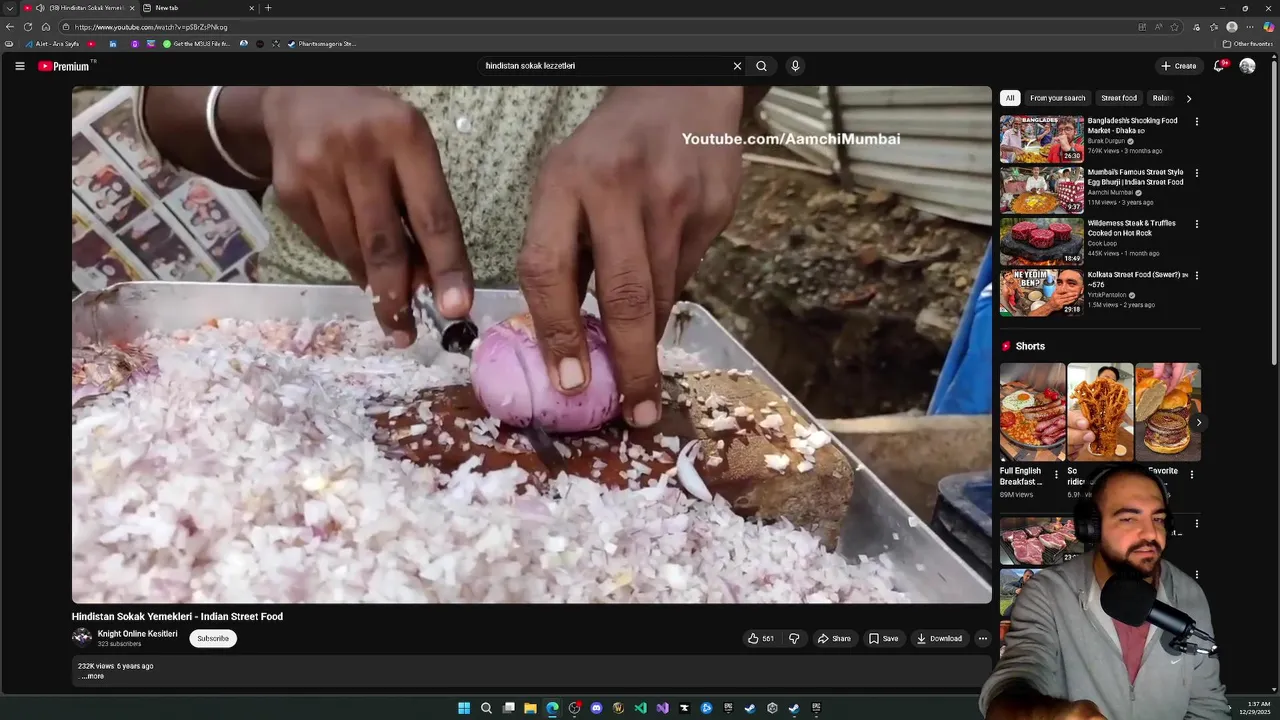Open the Copilot sidebar icon
This screenshot has height=720, width=1280.
1268,27
